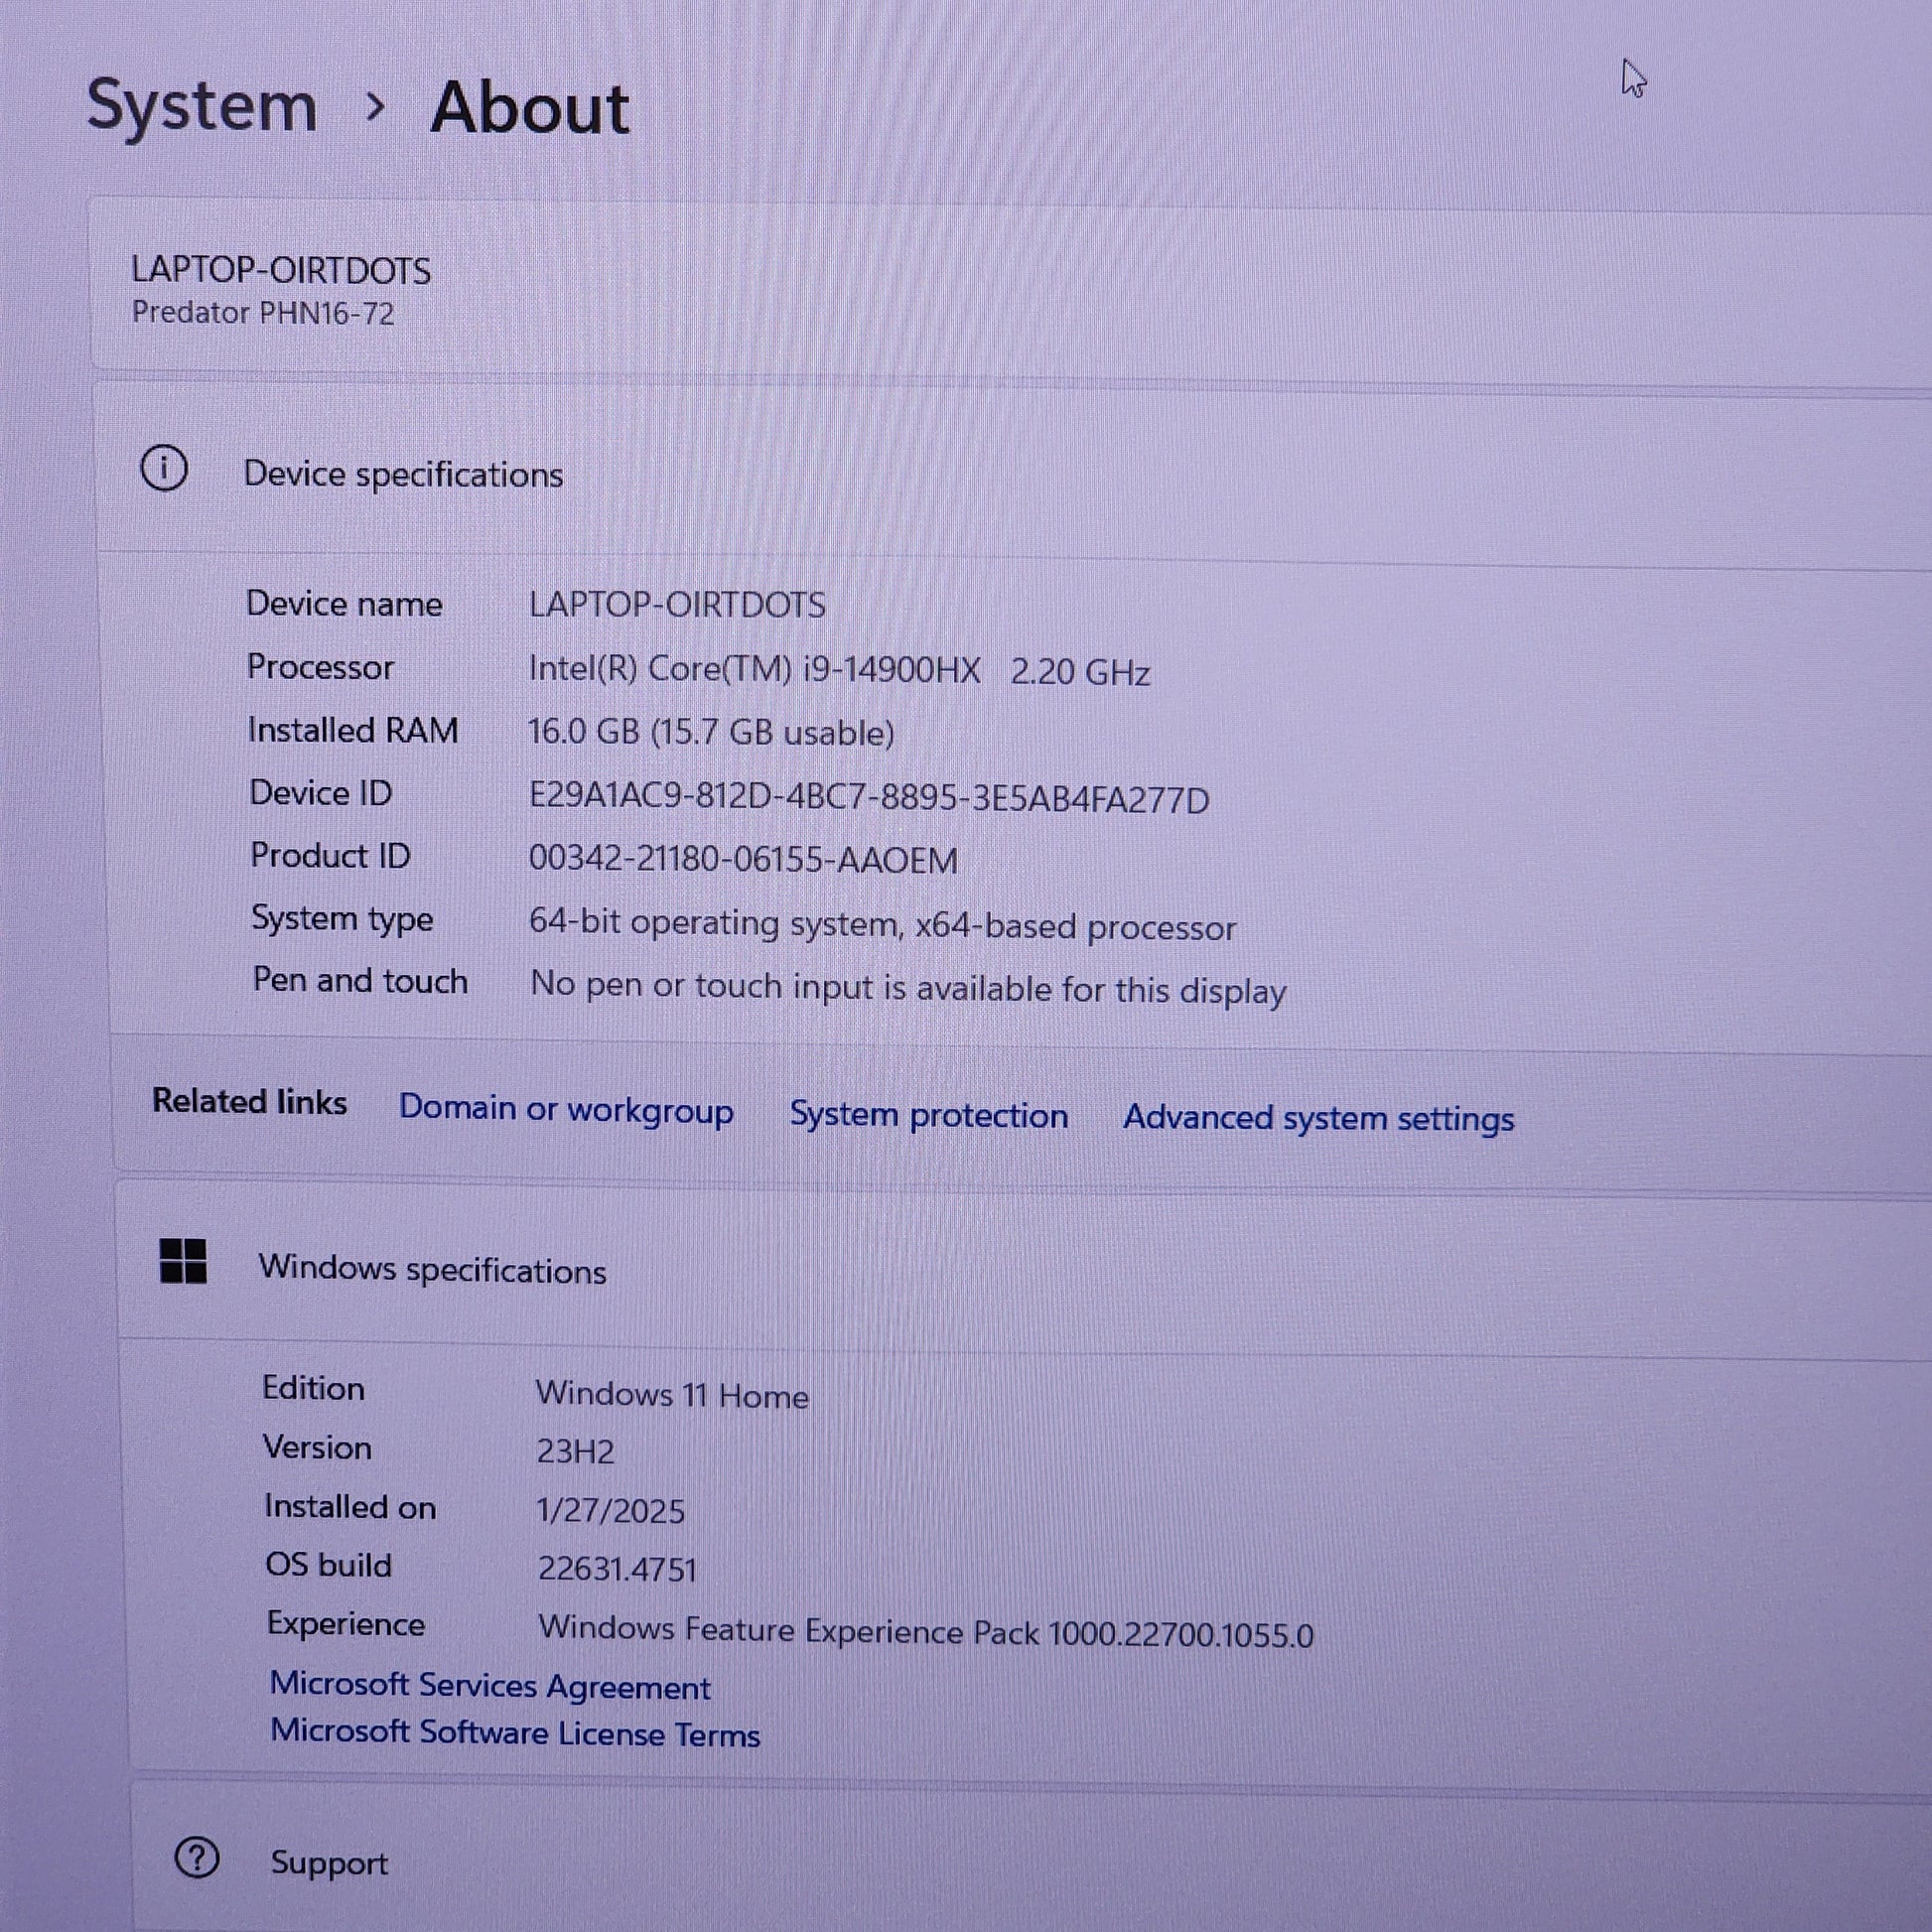Image resolution: width=1932 pixels, height=1932 pixels.
Task: Go back to System breadcrumb
Action: 202,106
